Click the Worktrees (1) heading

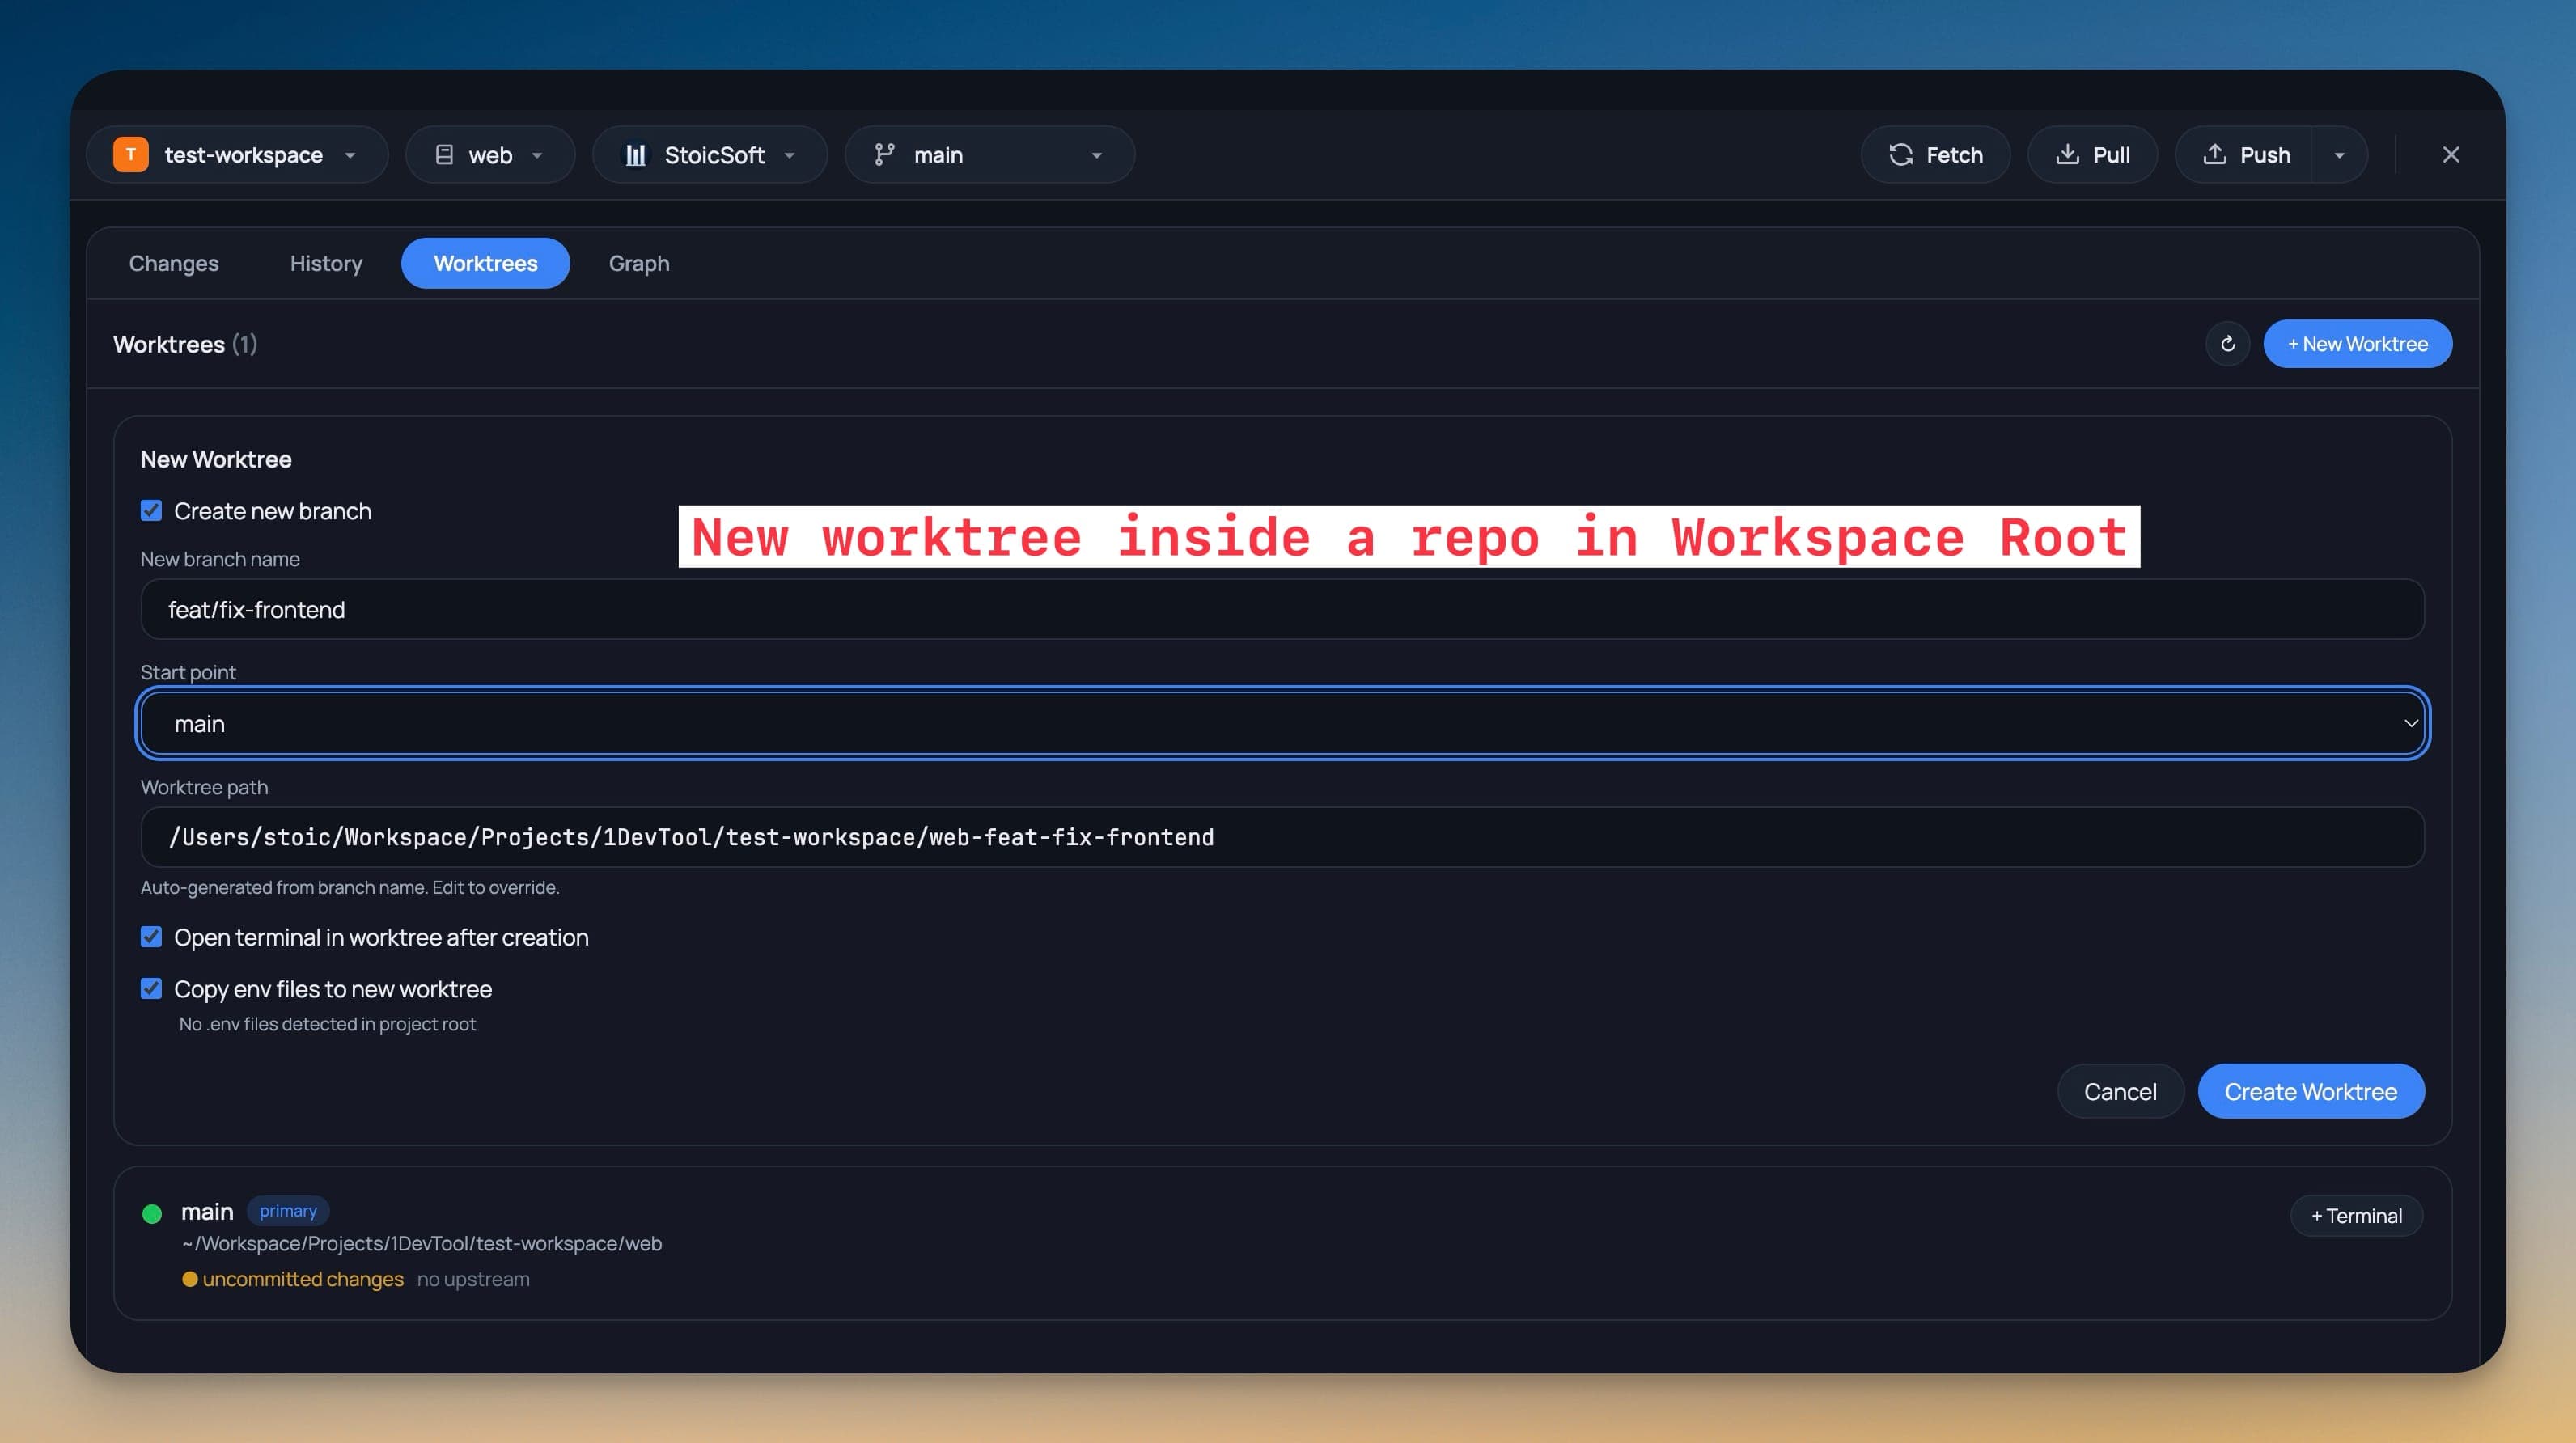[x=185, y=344]
